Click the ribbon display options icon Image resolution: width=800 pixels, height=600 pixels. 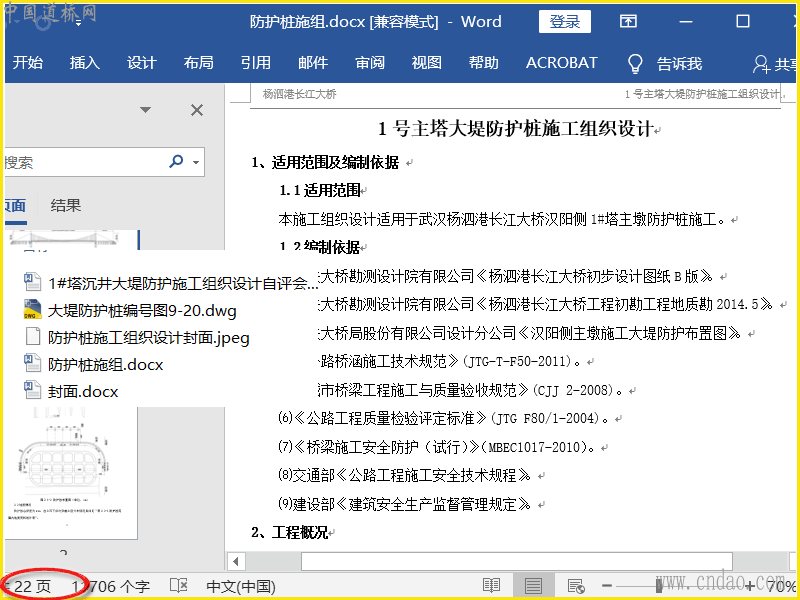[628, 21]
